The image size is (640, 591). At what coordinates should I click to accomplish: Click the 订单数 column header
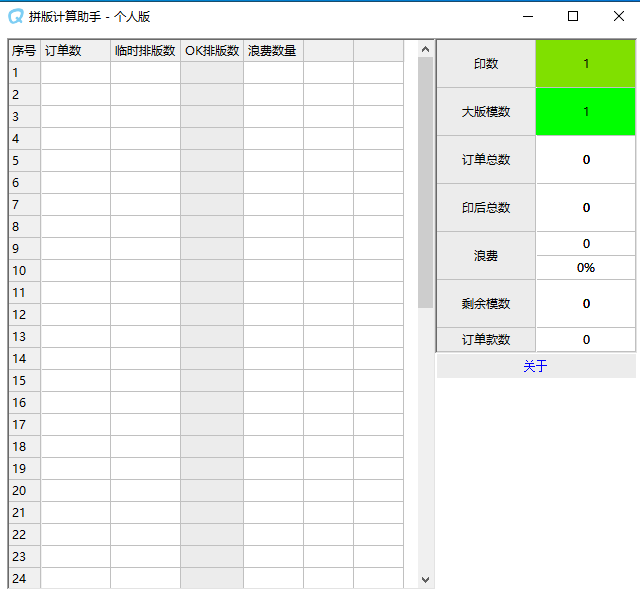[x=75, y=51]
